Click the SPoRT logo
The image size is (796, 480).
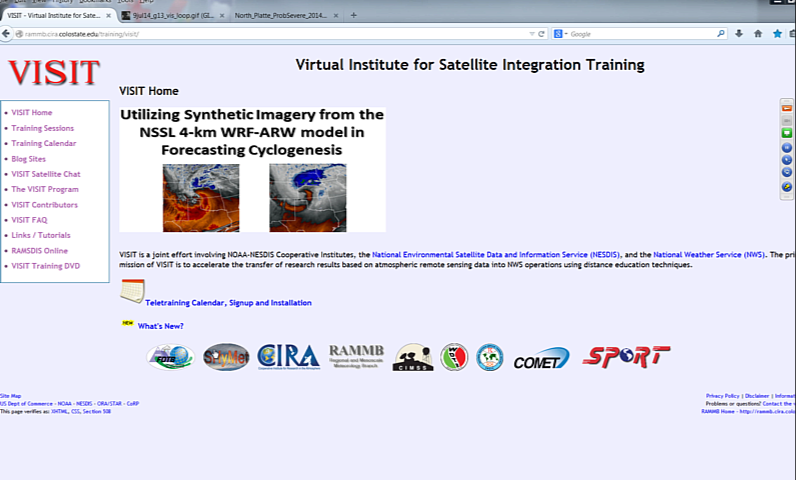[626, 356]
